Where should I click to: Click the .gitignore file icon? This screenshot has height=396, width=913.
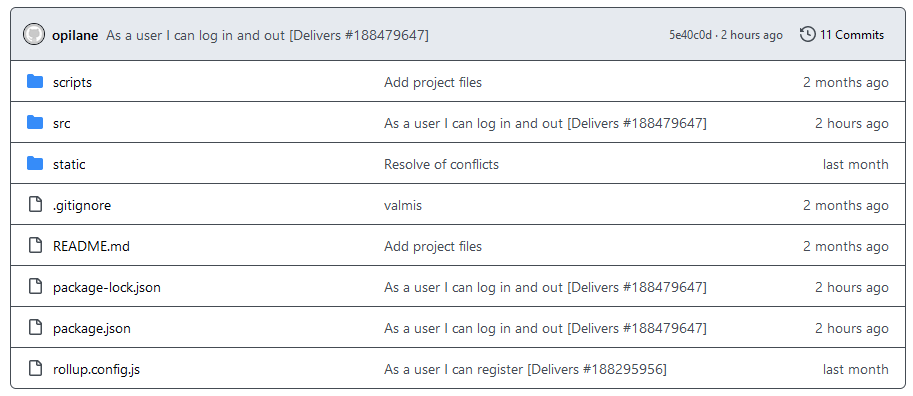pyautogui.click(x=36, y=205)
